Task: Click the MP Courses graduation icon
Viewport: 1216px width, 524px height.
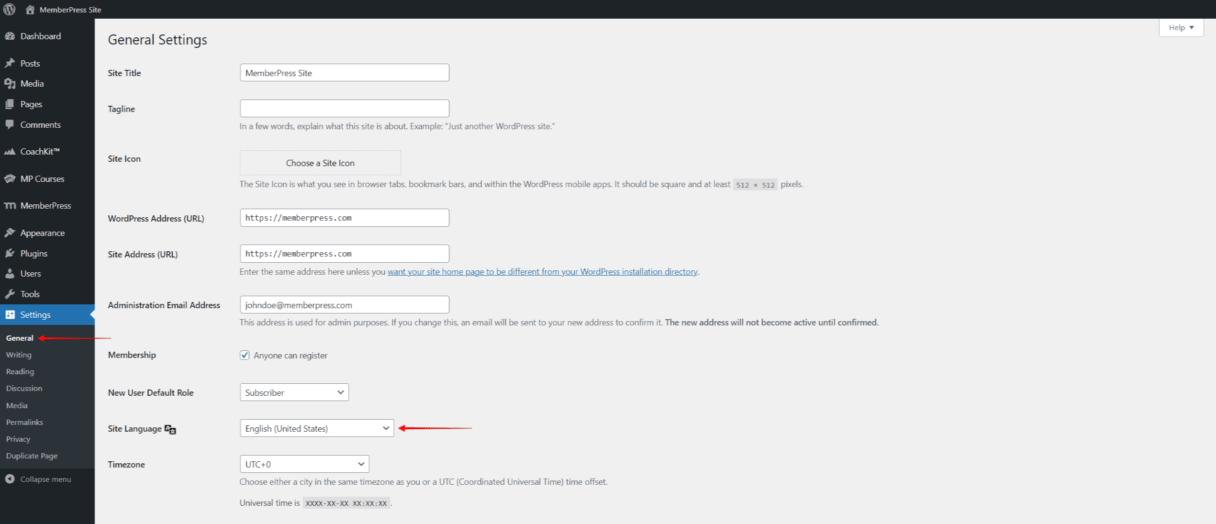Action: click(9, 179)
